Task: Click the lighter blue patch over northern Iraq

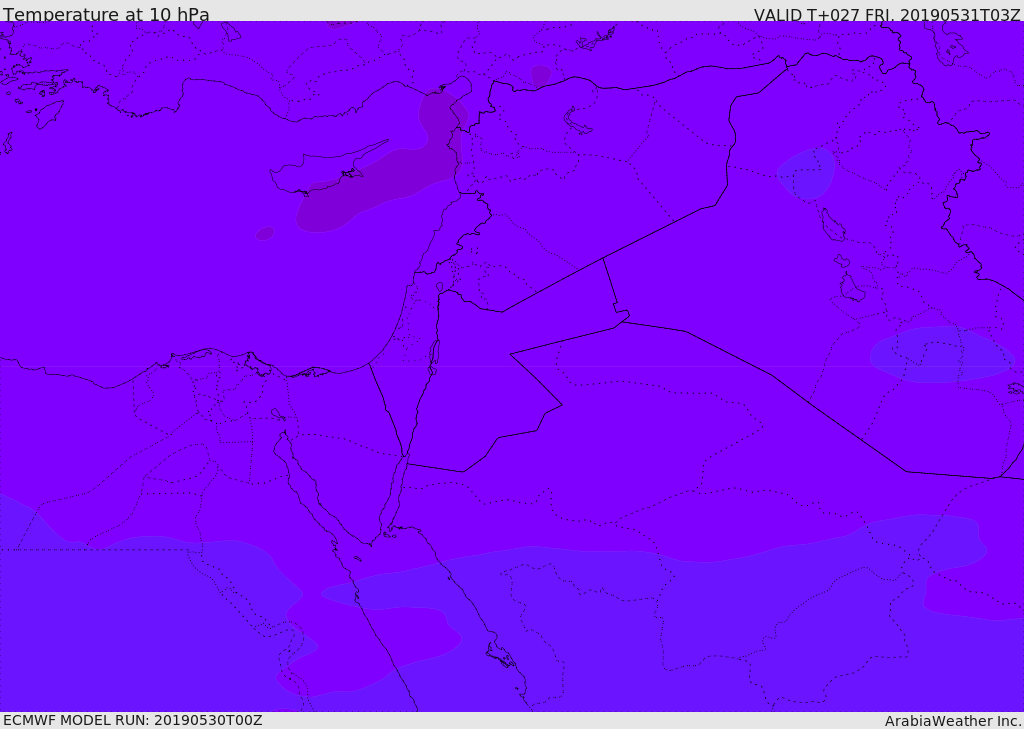Action: (807, 173)
